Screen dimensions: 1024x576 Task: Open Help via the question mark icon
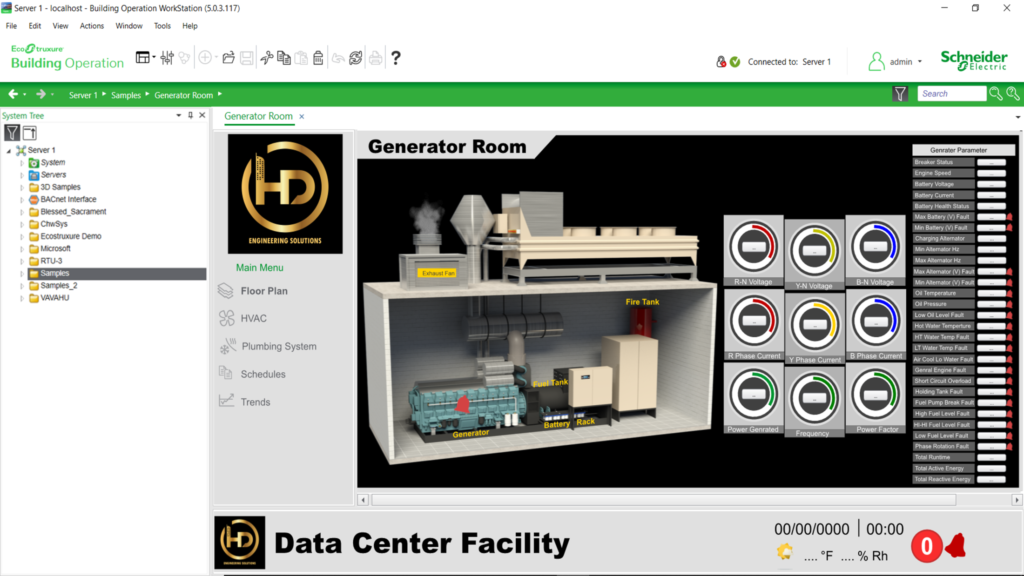(x=396, y=58)
